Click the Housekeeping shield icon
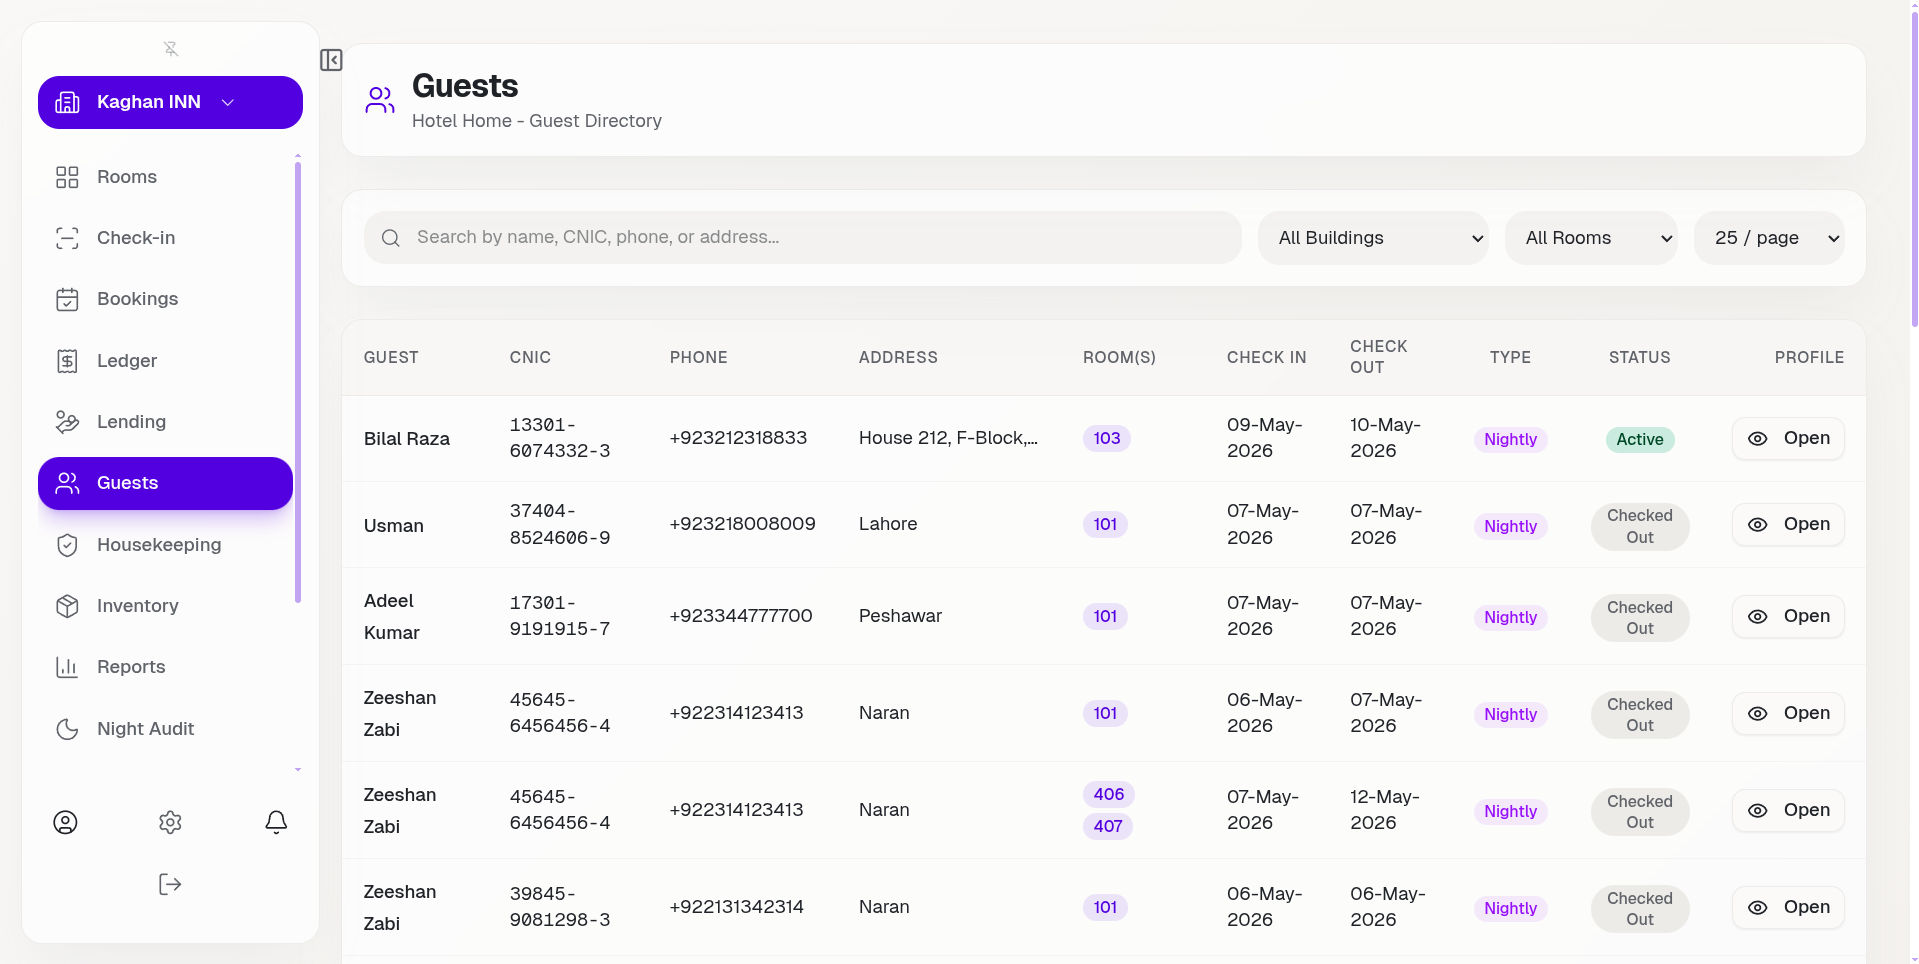 tap(67, 545)
